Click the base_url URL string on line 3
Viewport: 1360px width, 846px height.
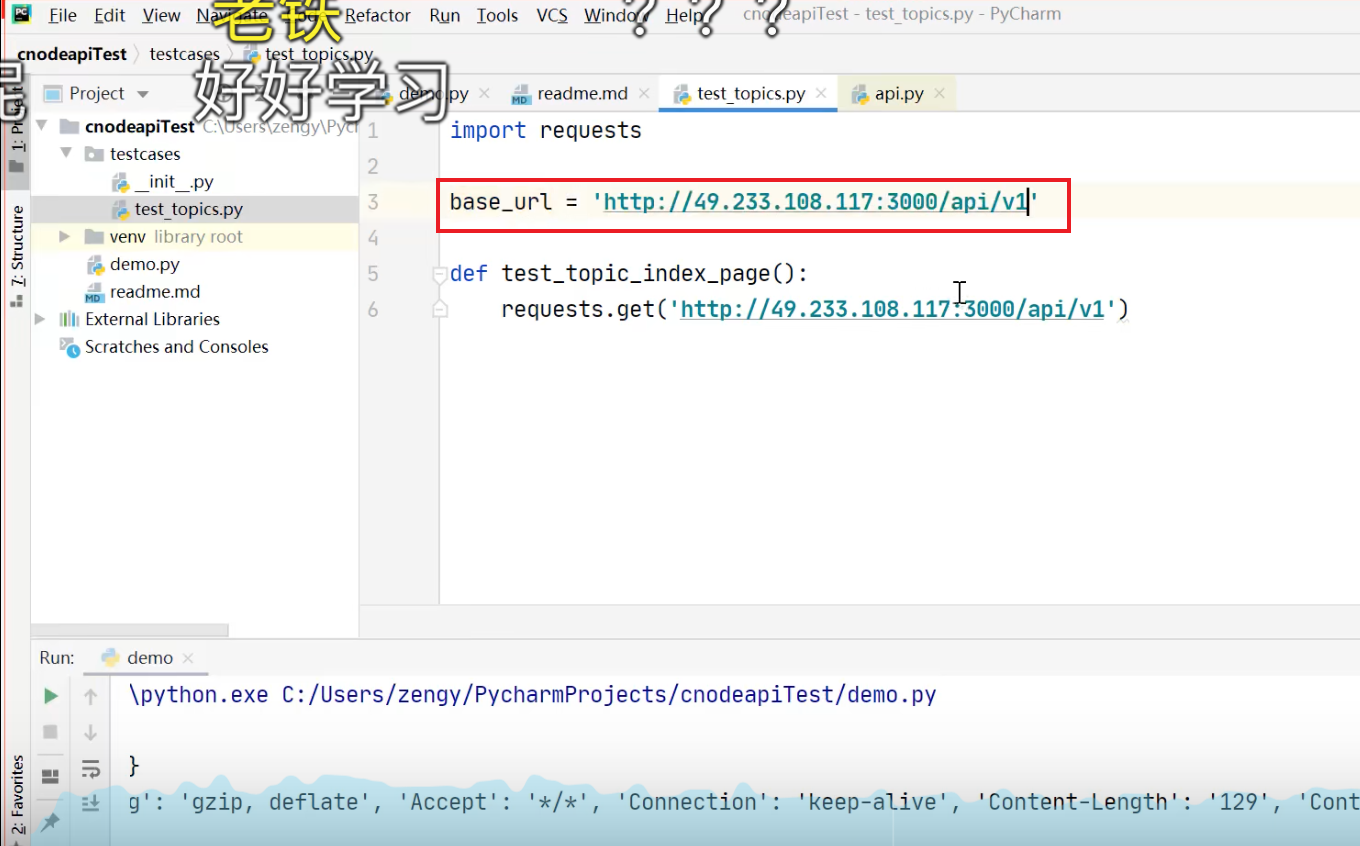pyautogui.click(x=815, y=202)
